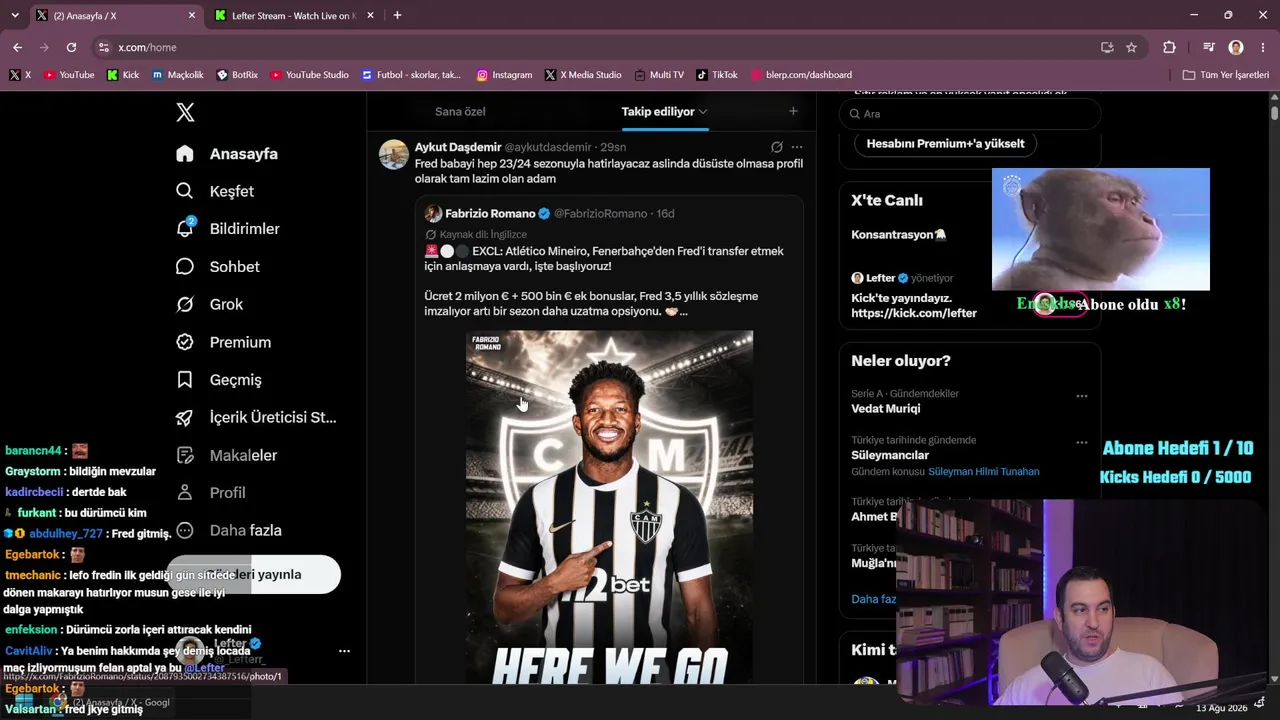Open the Instagram bookmark
The image size is (1280, 720).
pyautogui.click(x=504, y=75)
